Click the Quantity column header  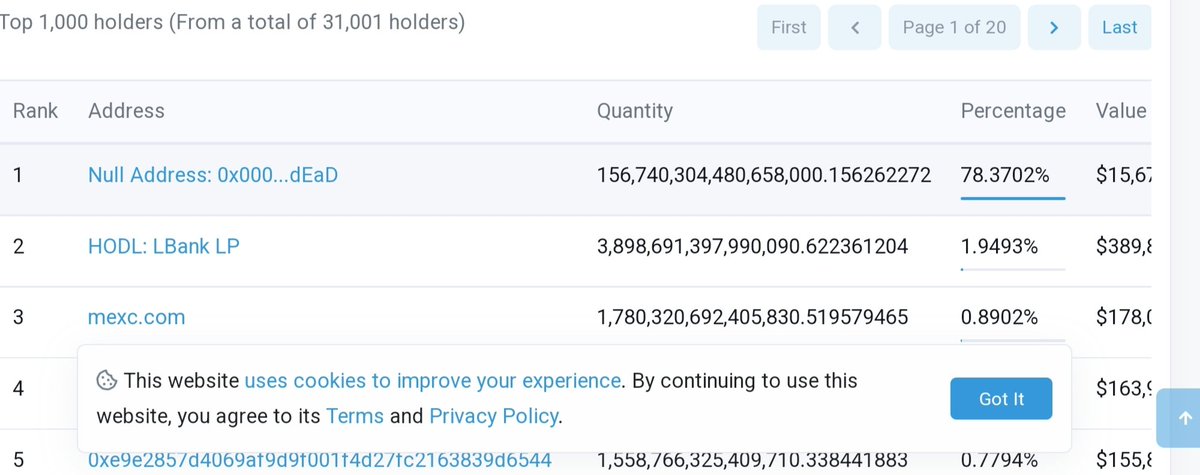pyautogui.click(x=635, y=111)
